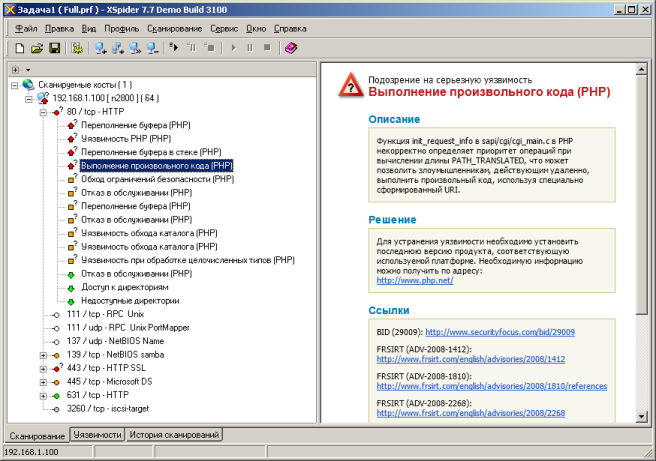Open a task file via the folder icon

(x=37, y=48)
